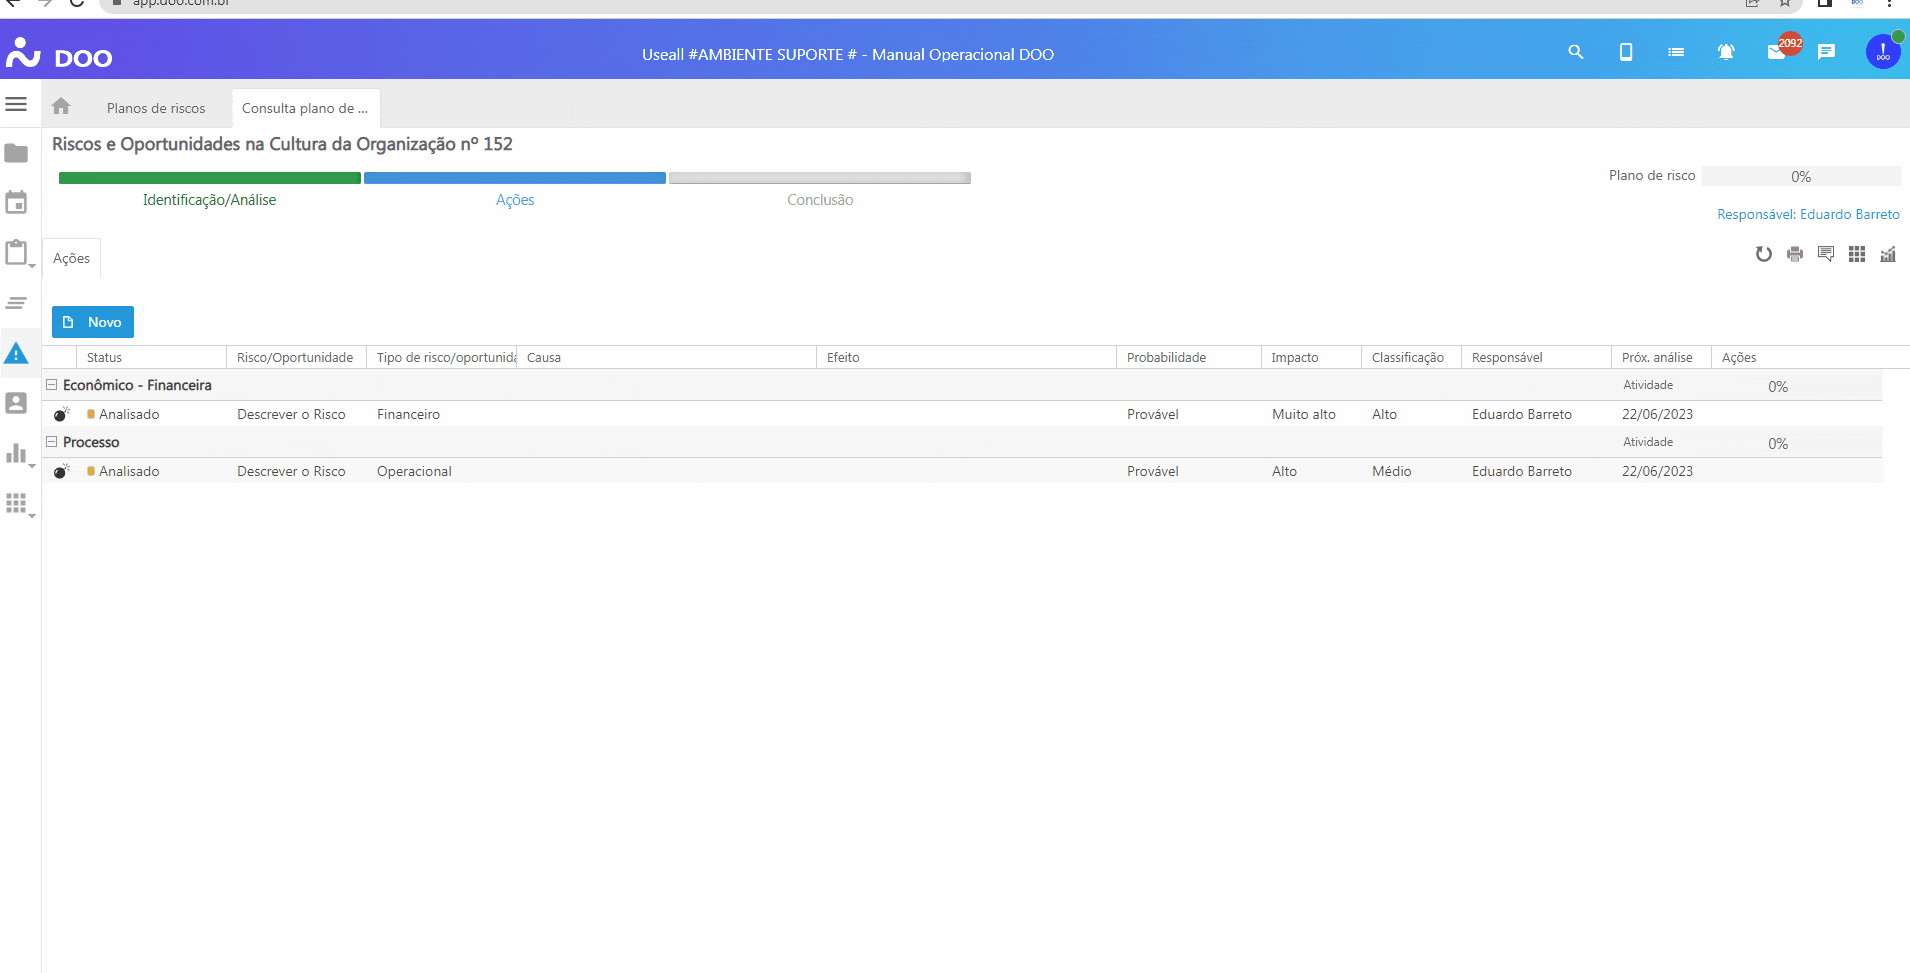Switch to grid view icon
1910x973 pixels.
(x=1857, y=254)
